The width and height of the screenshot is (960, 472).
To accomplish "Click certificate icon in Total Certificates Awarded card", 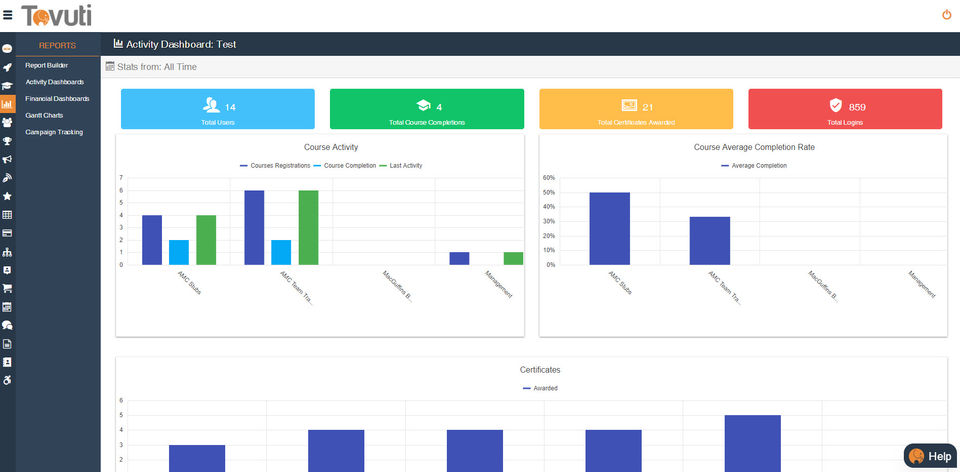I will [629, 105].
